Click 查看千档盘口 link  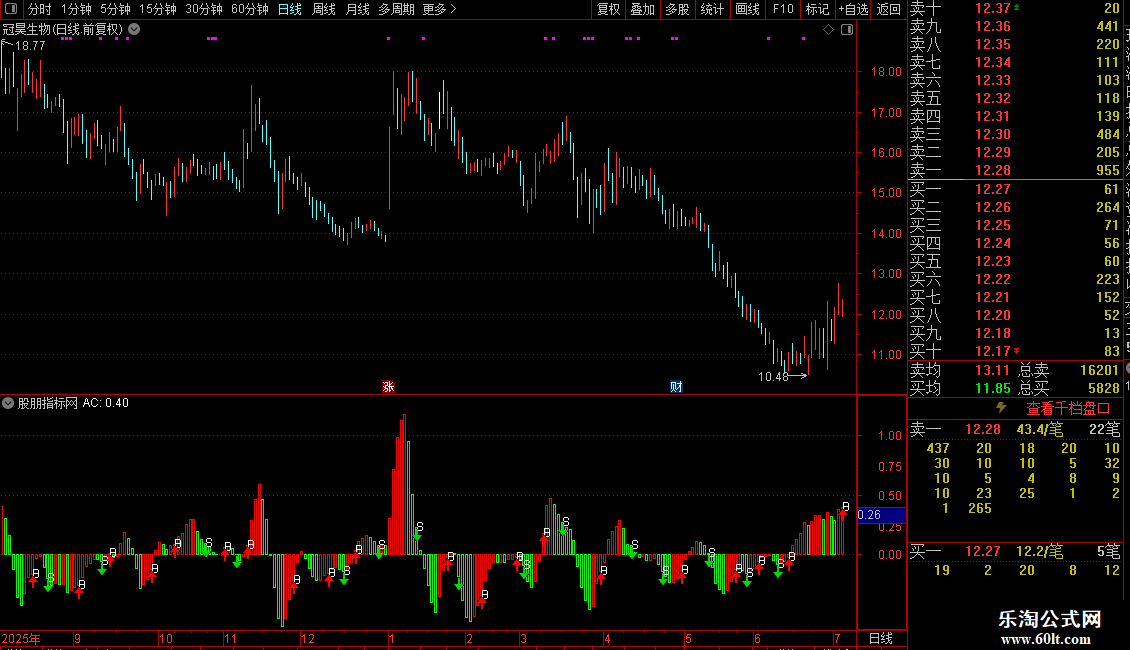(x=1068, y=409)
